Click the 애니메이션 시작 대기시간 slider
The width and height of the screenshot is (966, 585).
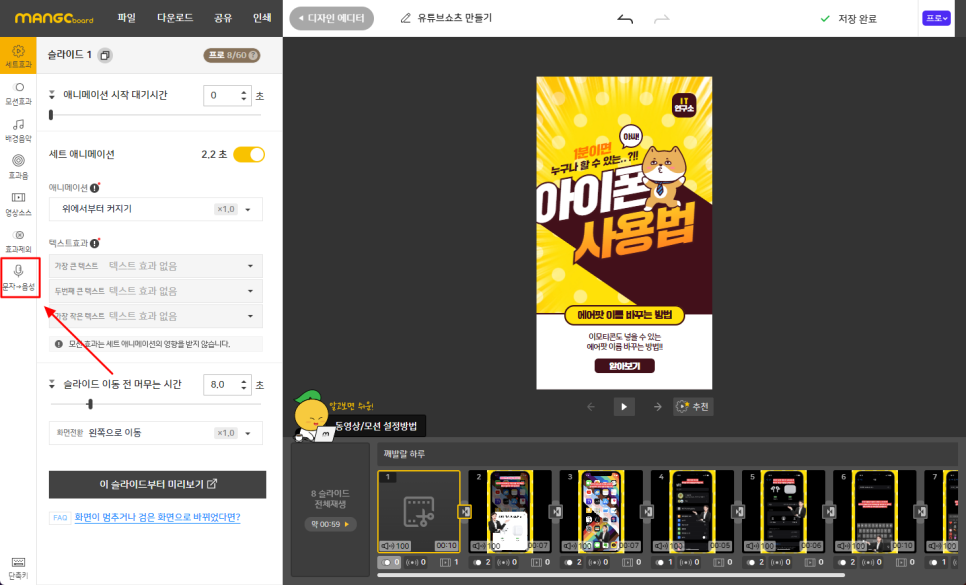point(156,115)
